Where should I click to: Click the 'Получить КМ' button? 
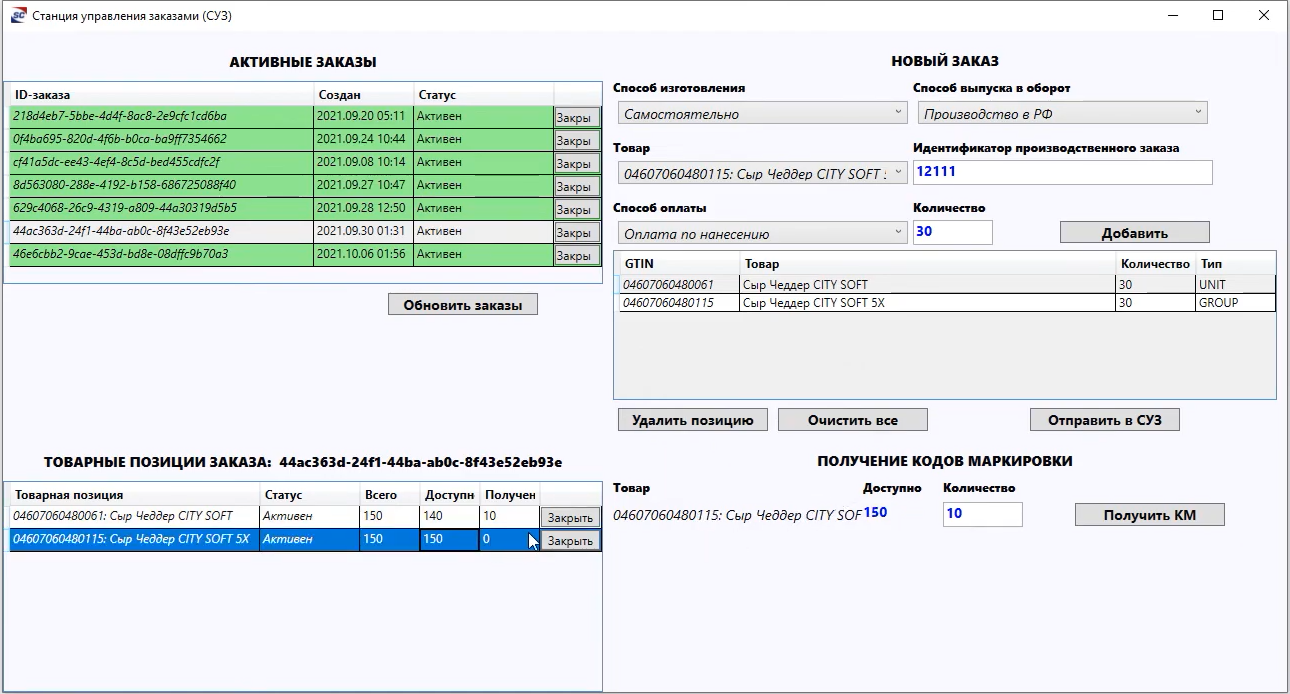click(x=1149, y=515)
